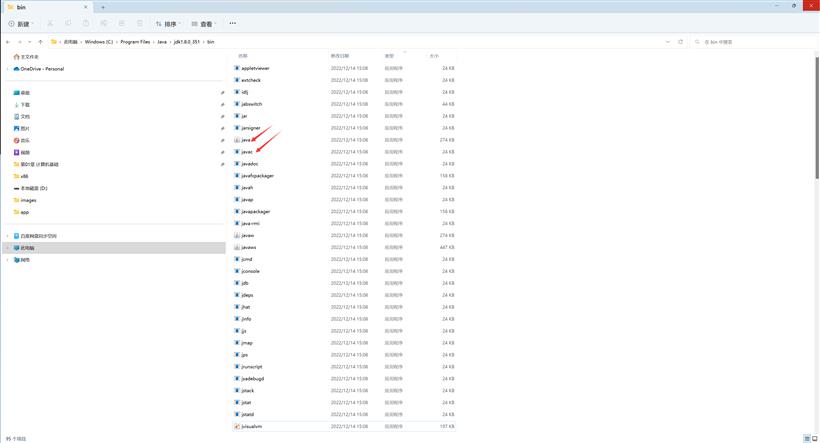The width and height of the screenshot is (820, 443).
Task: Expand the Baidu Netdisk sync node
Action: [x=7, y=236]
